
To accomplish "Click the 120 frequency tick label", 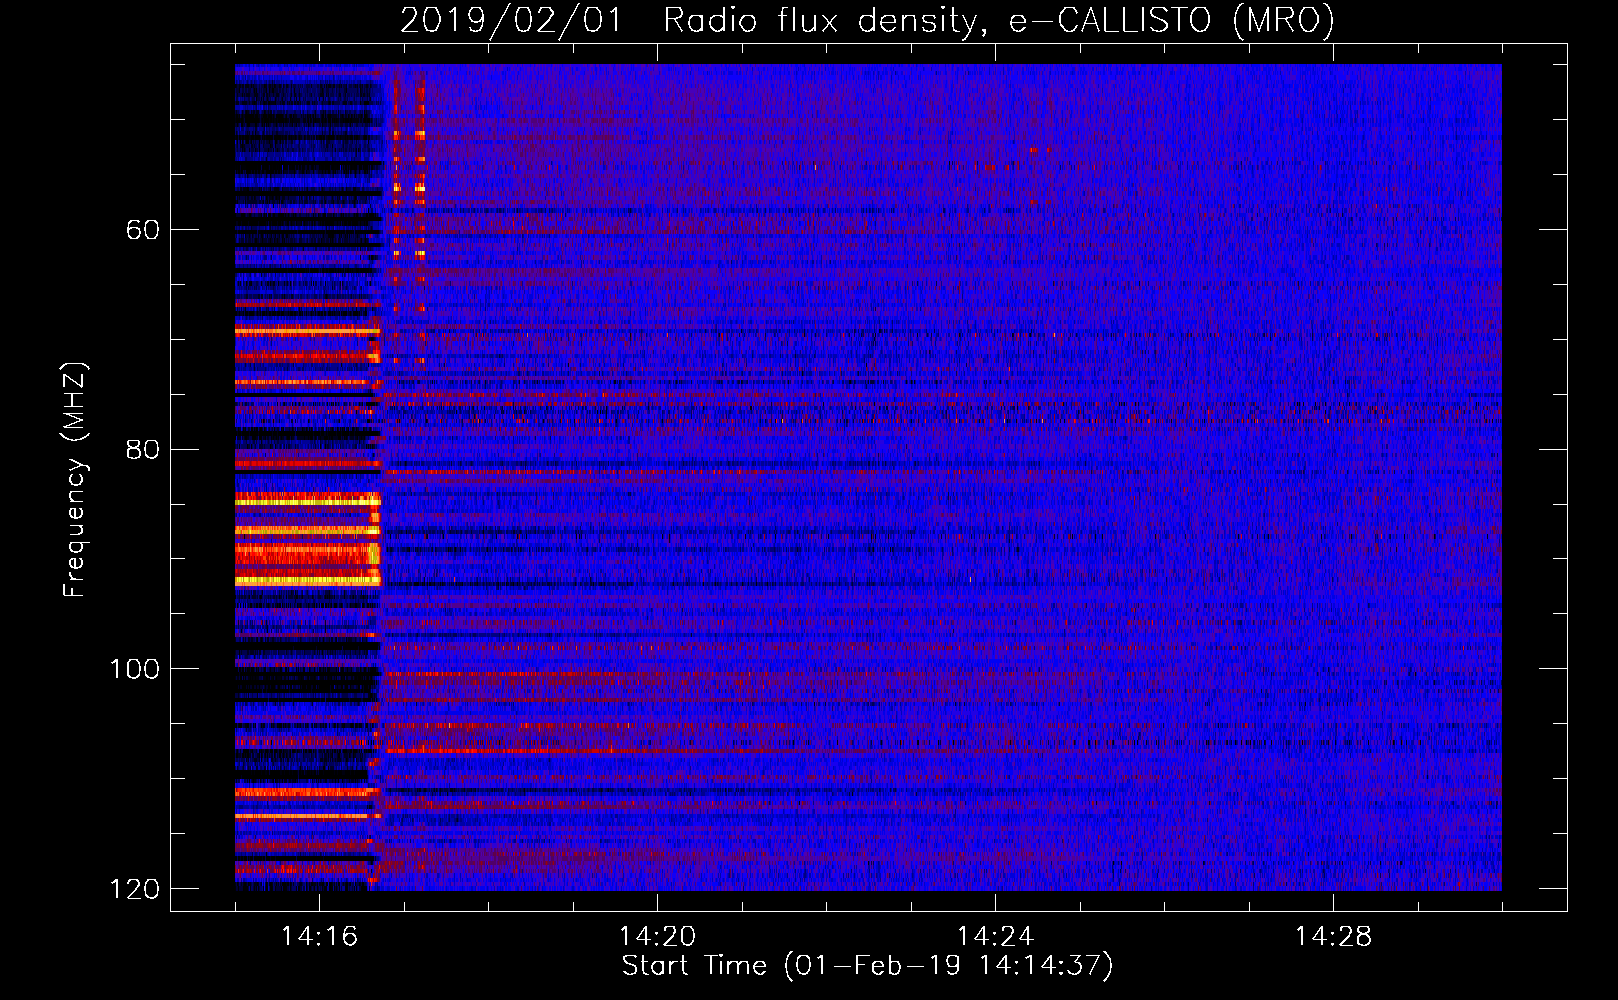I will 135,889.
